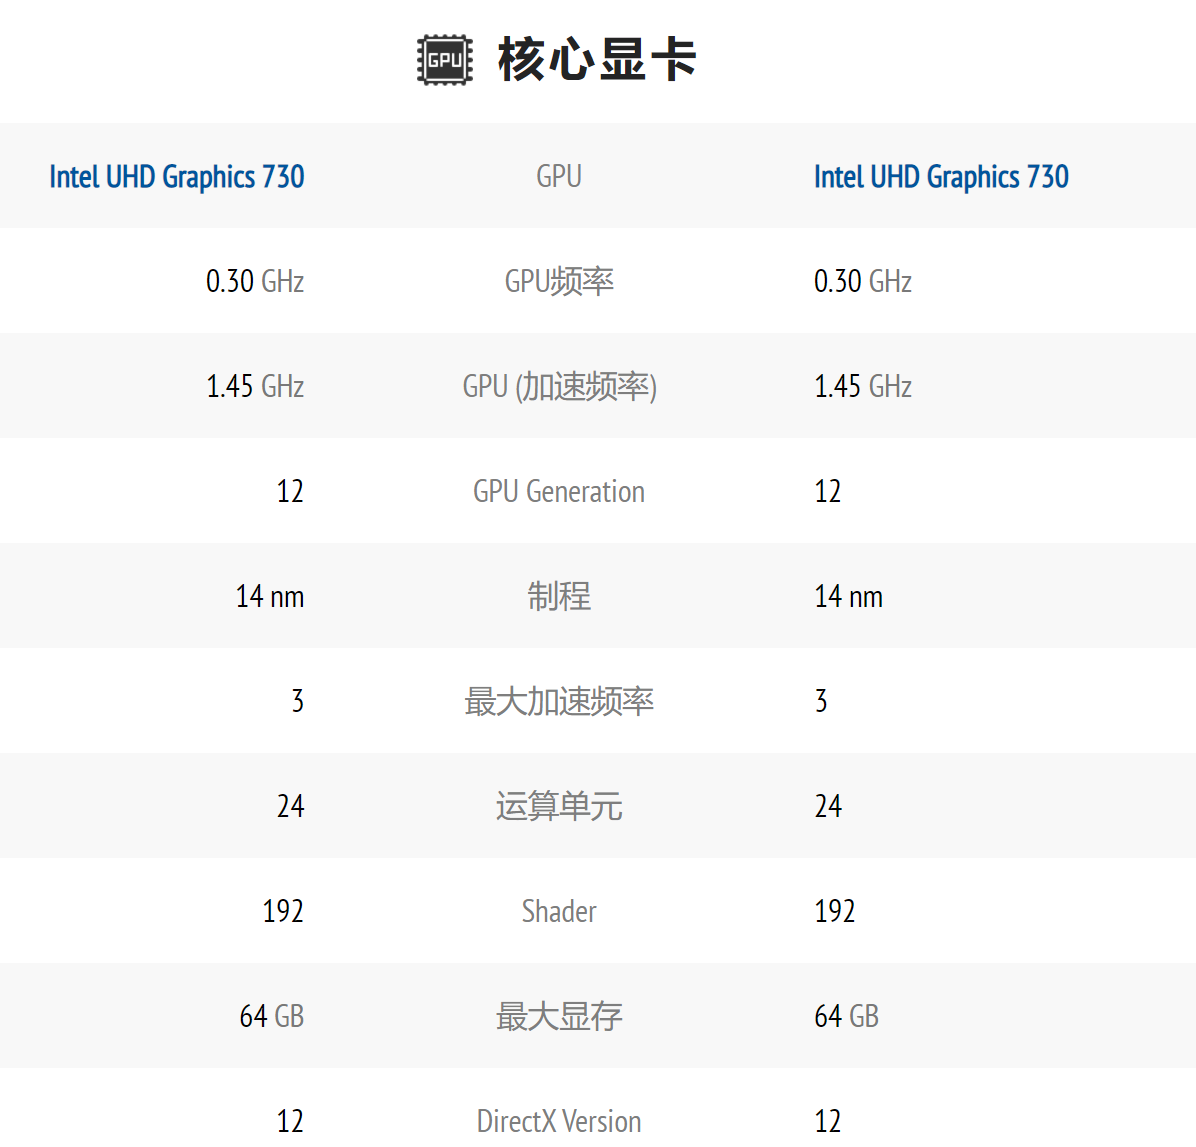Open the right Intel UHD Graphics 730 link
Screen dimensions: 1196x1147
pos(941,177)
